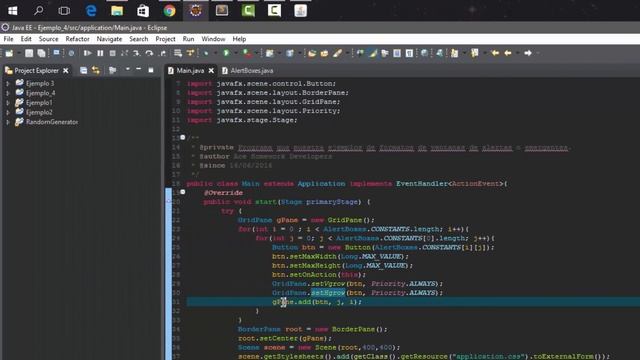Image resolution: width=640 pixels, height=360 pixels.
Task: Open the Run button dropdown arrow
Action: 235,53
